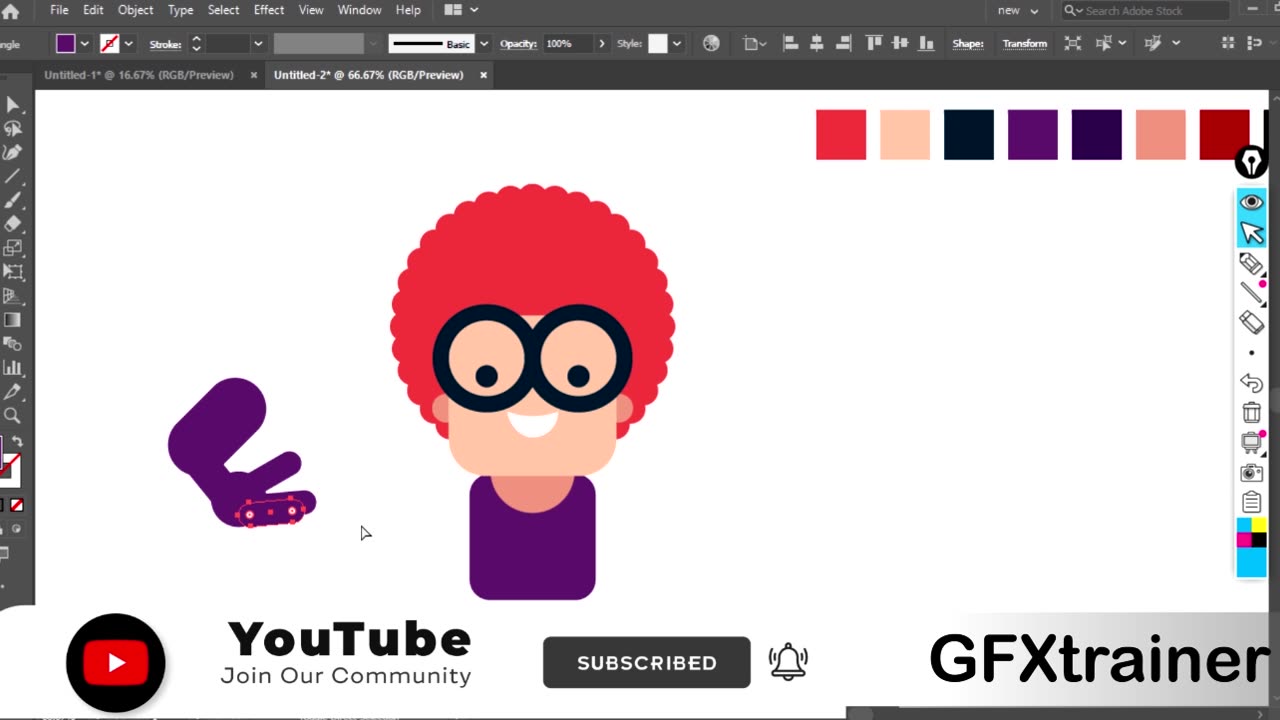Screen dimensions: 1280x720
Task: Switch to the Untitled-2 document tab
Action: pyautogui.click(x=369, y=75)
